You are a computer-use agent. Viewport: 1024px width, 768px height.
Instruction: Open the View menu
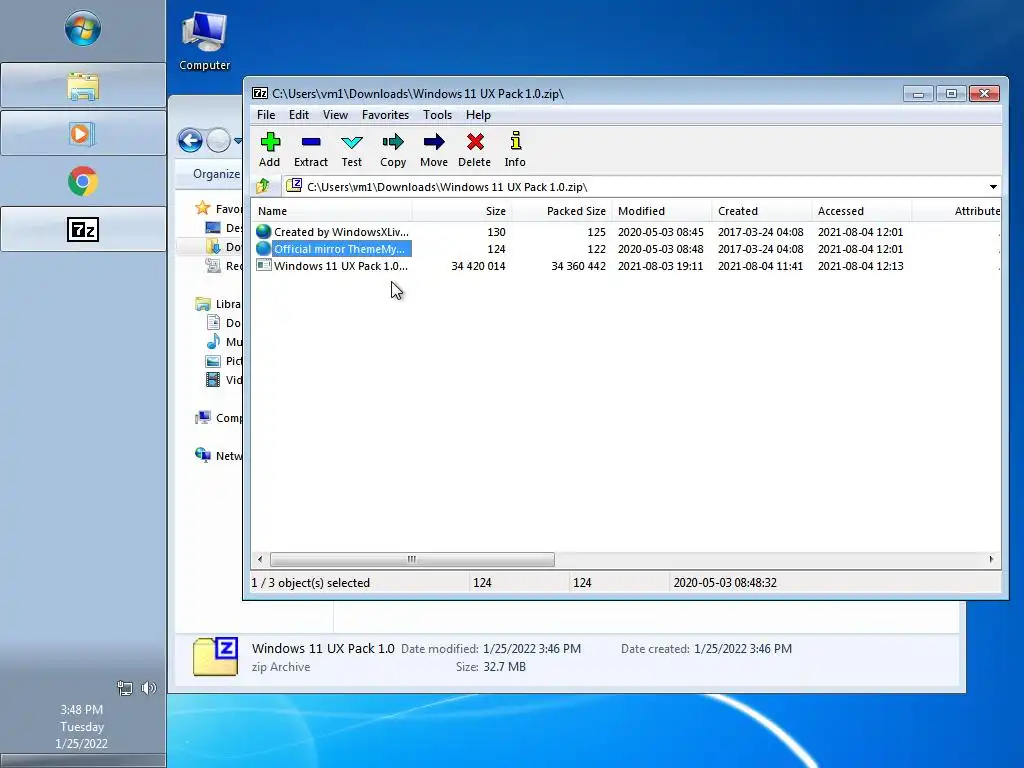point(335,115)
